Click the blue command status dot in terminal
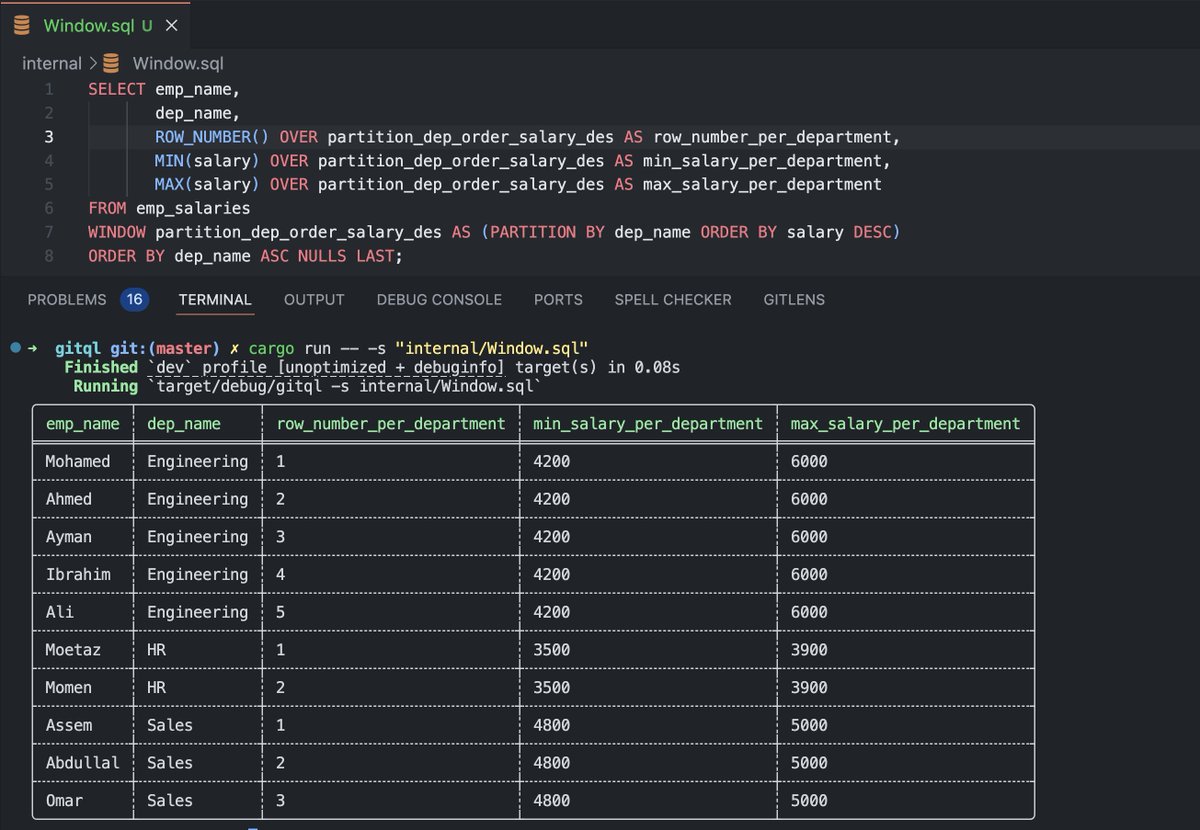Image resolution: width=1200 pixels, height=830 pixels. [16, 348]
